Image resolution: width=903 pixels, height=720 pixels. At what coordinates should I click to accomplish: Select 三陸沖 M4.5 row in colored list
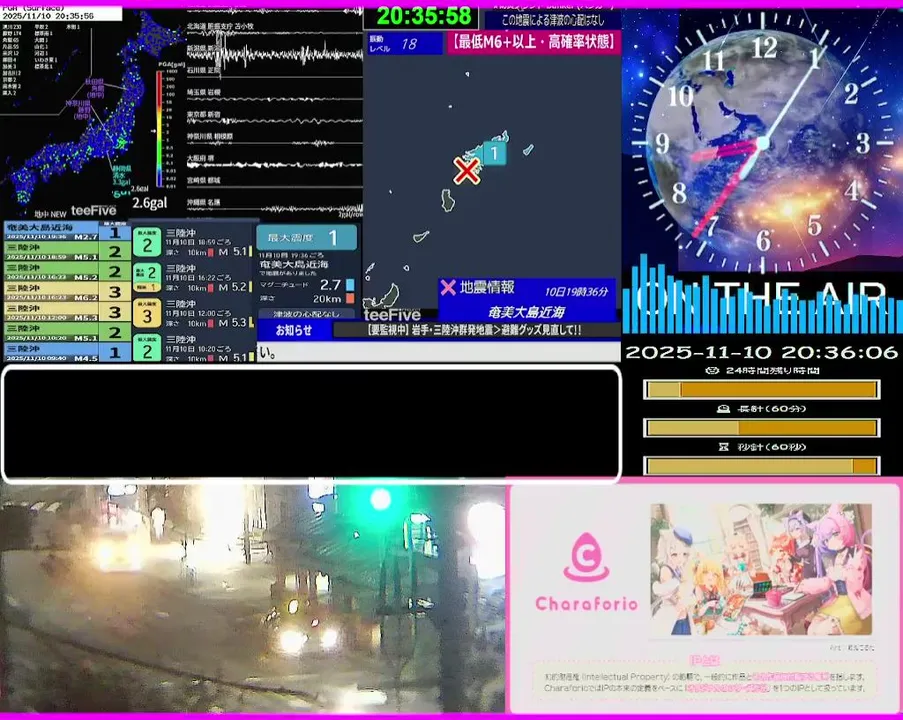tap(67, 353)
